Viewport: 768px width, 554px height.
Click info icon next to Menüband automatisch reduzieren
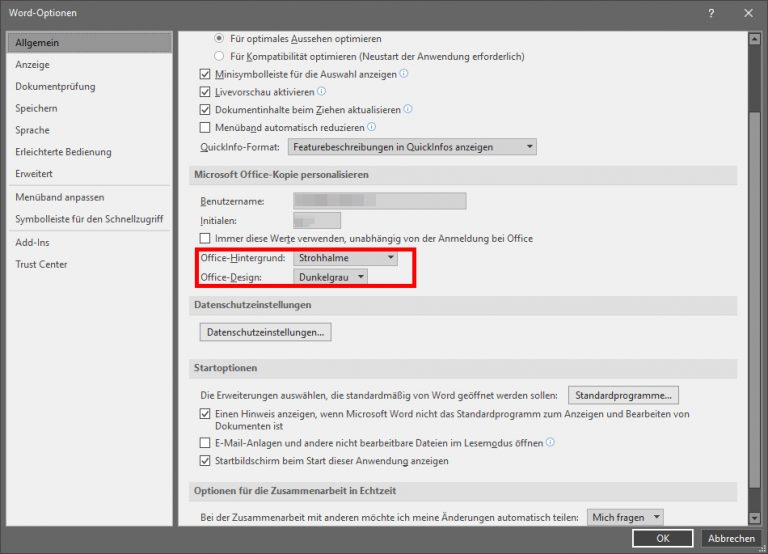coord(371,128)
